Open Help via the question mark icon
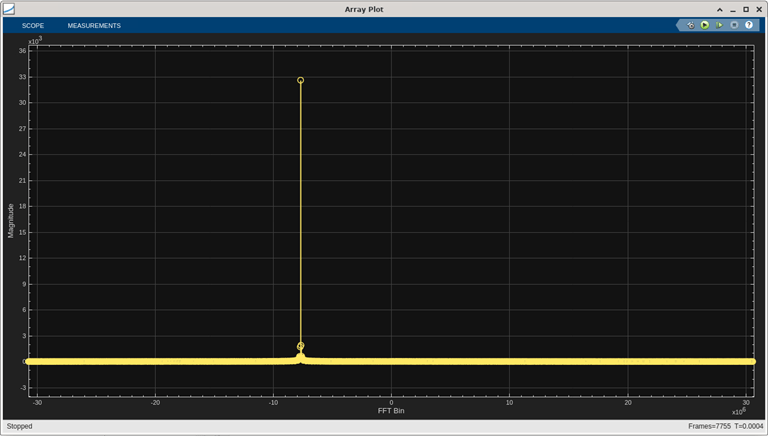This screenshot has height=436, width=768. 748,25
